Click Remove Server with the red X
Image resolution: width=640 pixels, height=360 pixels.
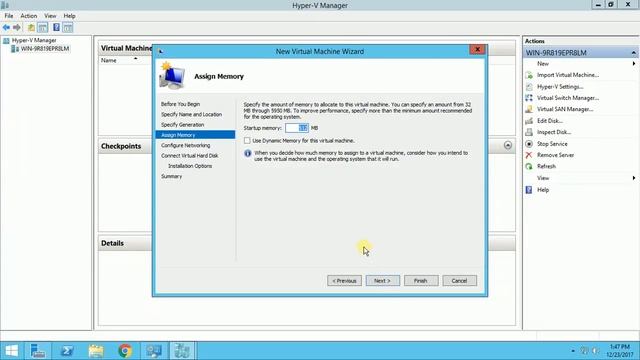pyautogui.click(x=555, y=155)
